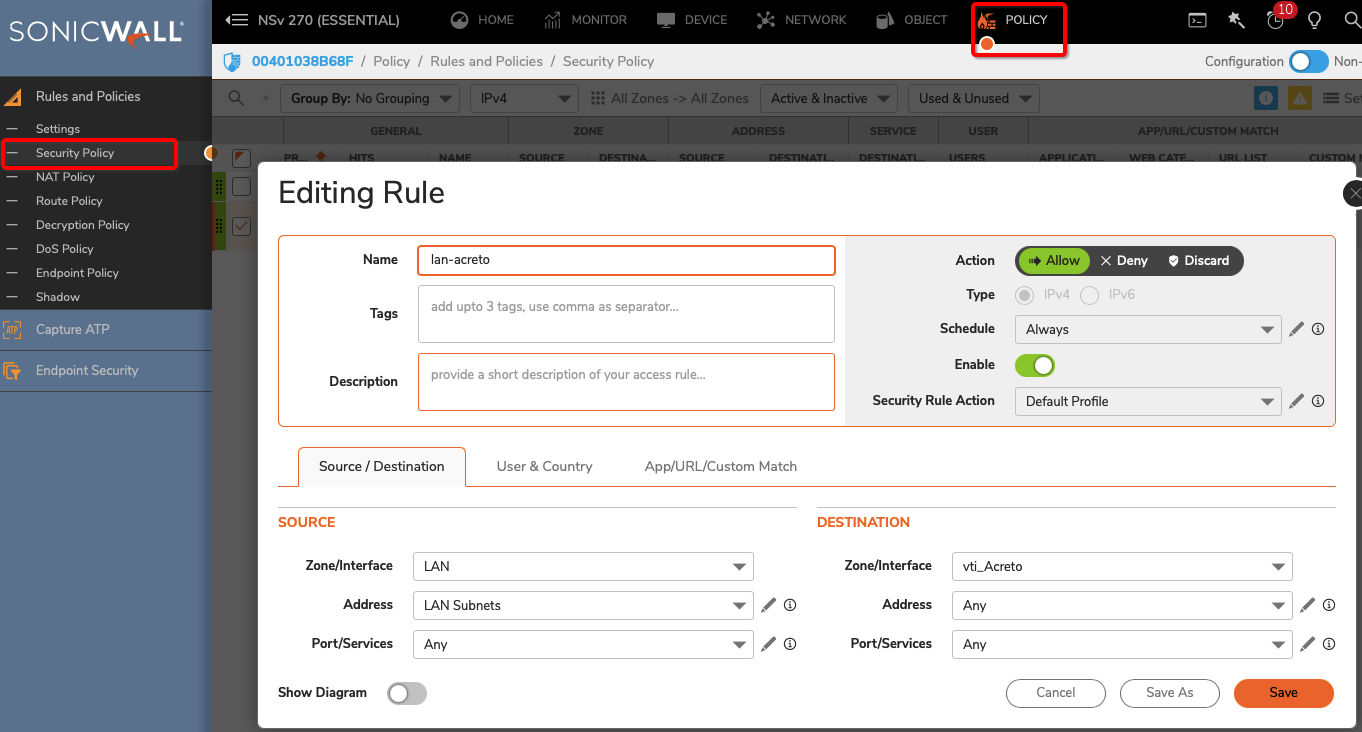Switch to the Source / Destination tab
The image size is (1362, 732).
382,467
